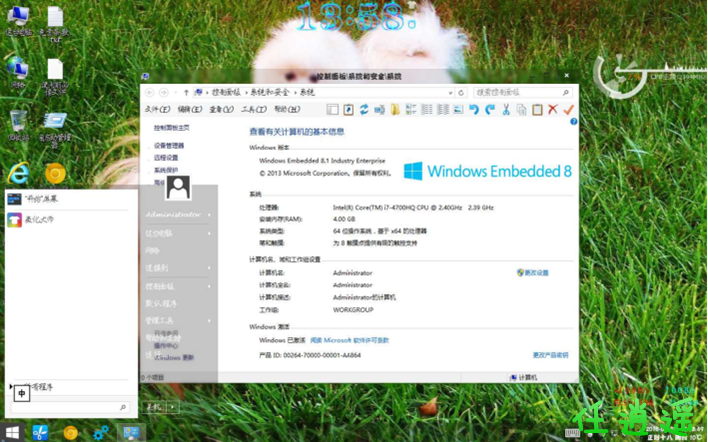
Task: Click the control panel taskbar button
Action: click(131, 433)
